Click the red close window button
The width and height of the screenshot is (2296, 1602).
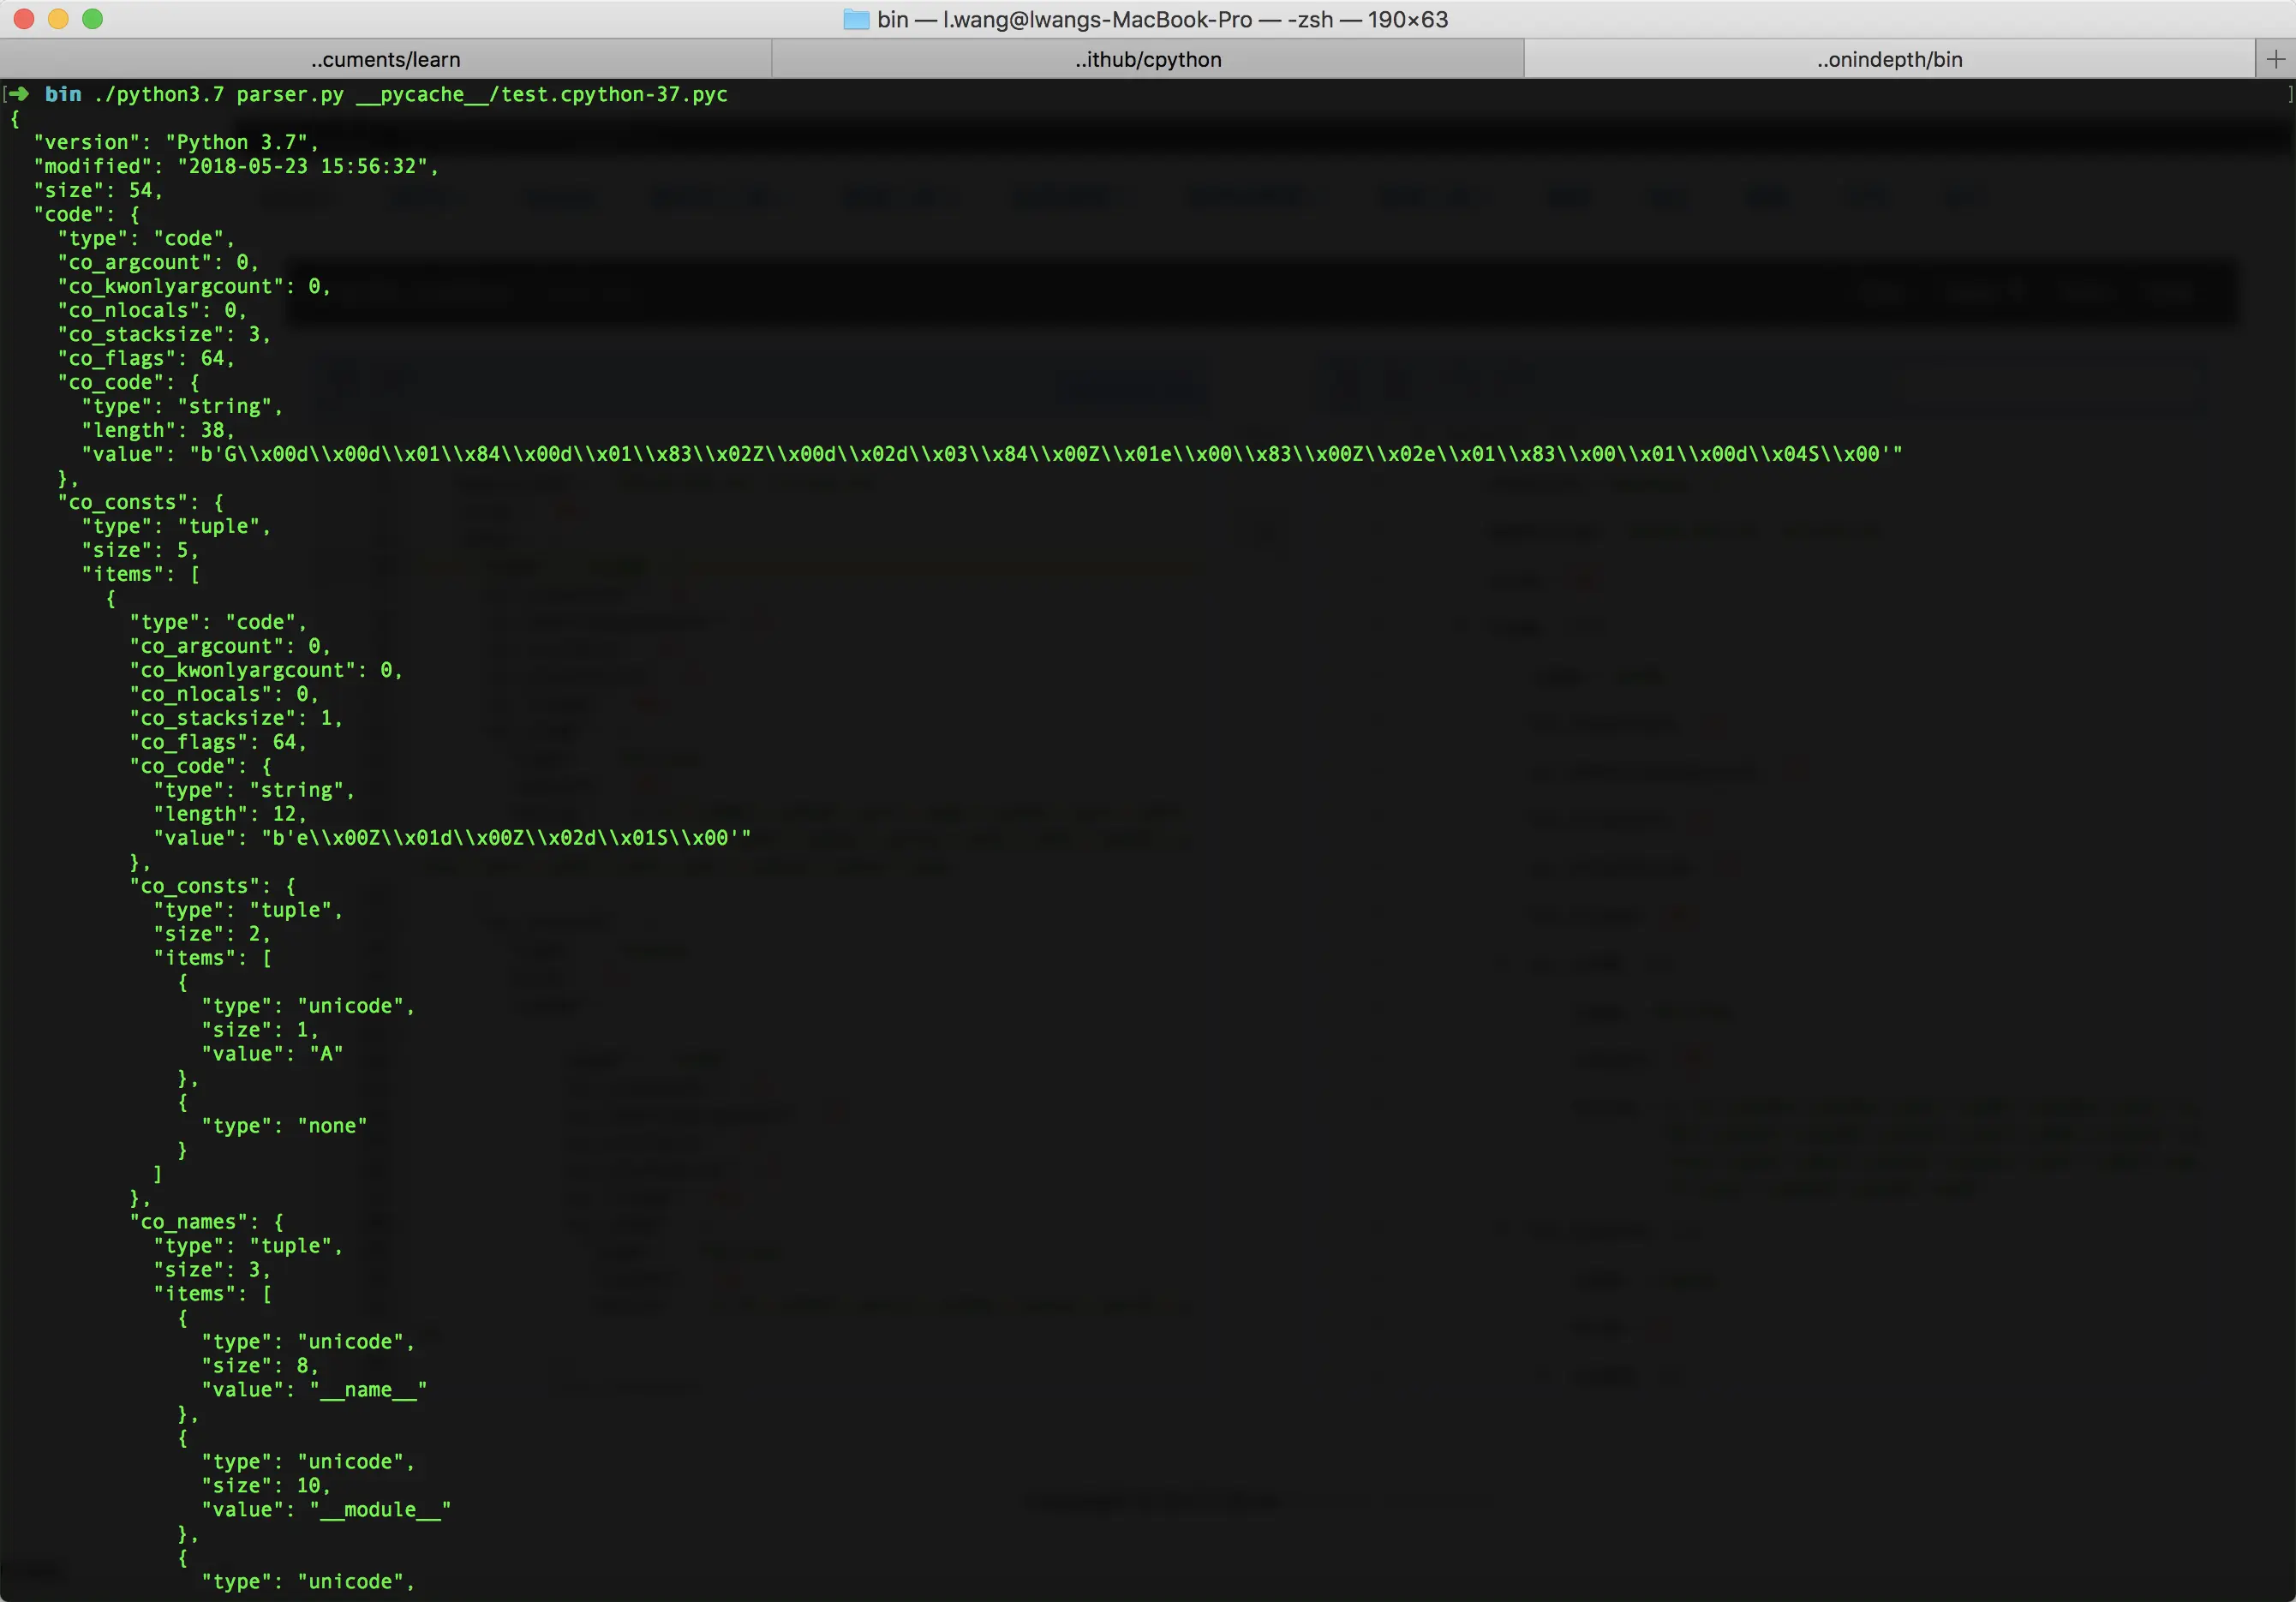tap(24, 19)
